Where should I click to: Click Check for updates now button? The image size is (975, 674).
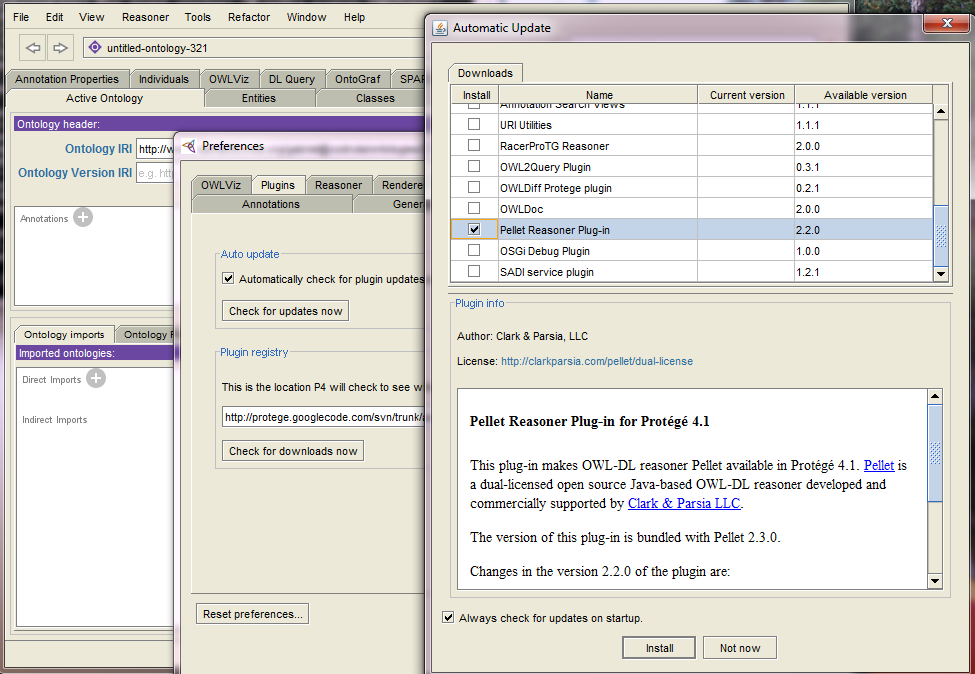point(285,311)
